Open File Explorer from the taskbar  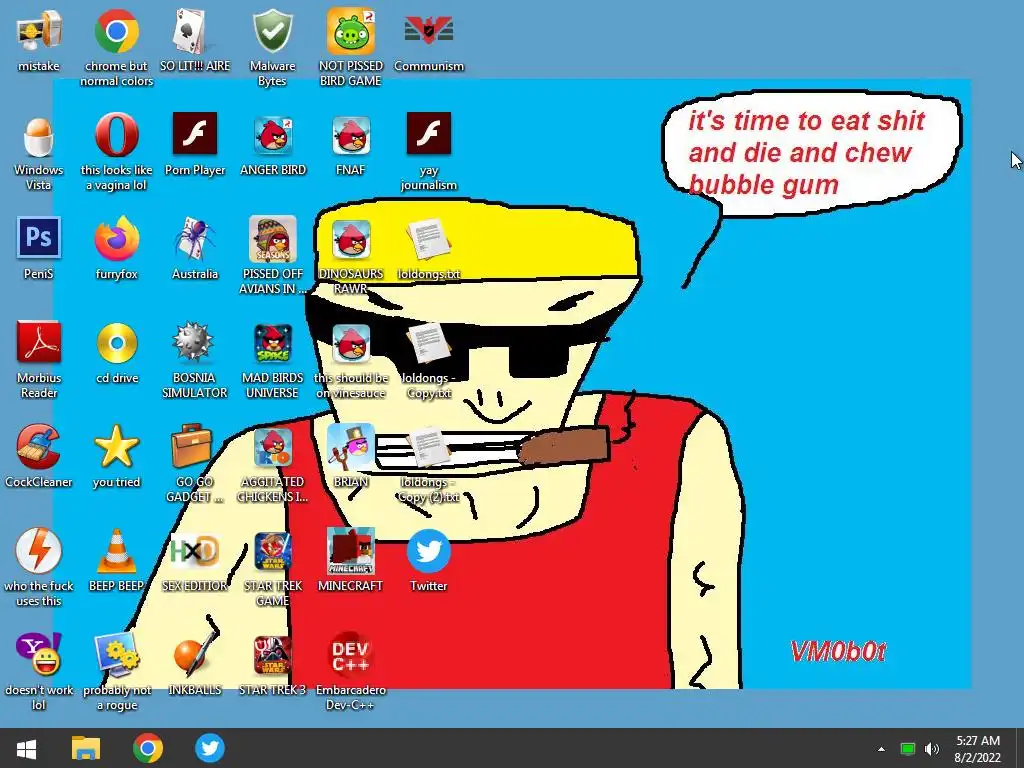(x=86, y=748)
